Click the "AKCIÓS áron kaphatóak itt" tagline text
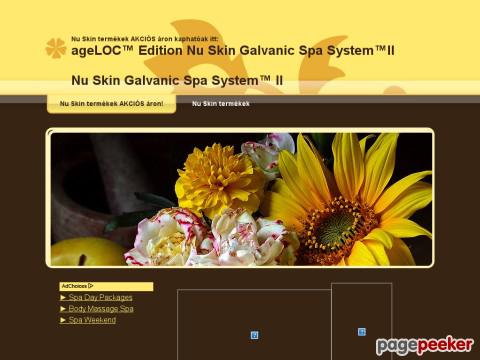 [x=174, y=39]
